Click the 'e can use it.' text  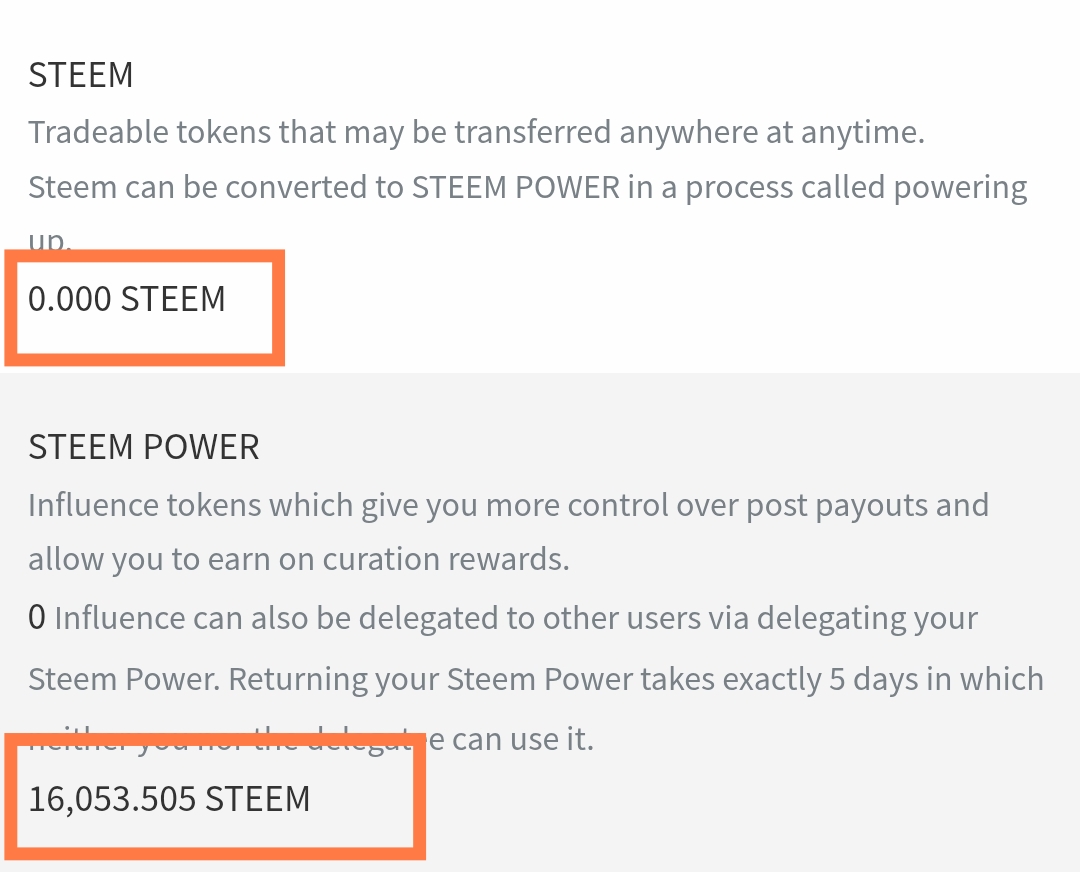(x=510, y=740)
